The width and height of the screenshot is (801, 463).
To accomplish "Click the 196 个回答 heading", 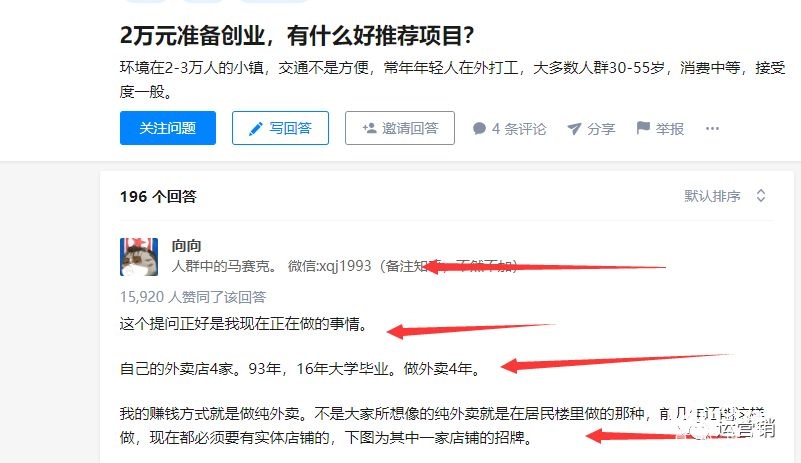I will tap(158, 196).
